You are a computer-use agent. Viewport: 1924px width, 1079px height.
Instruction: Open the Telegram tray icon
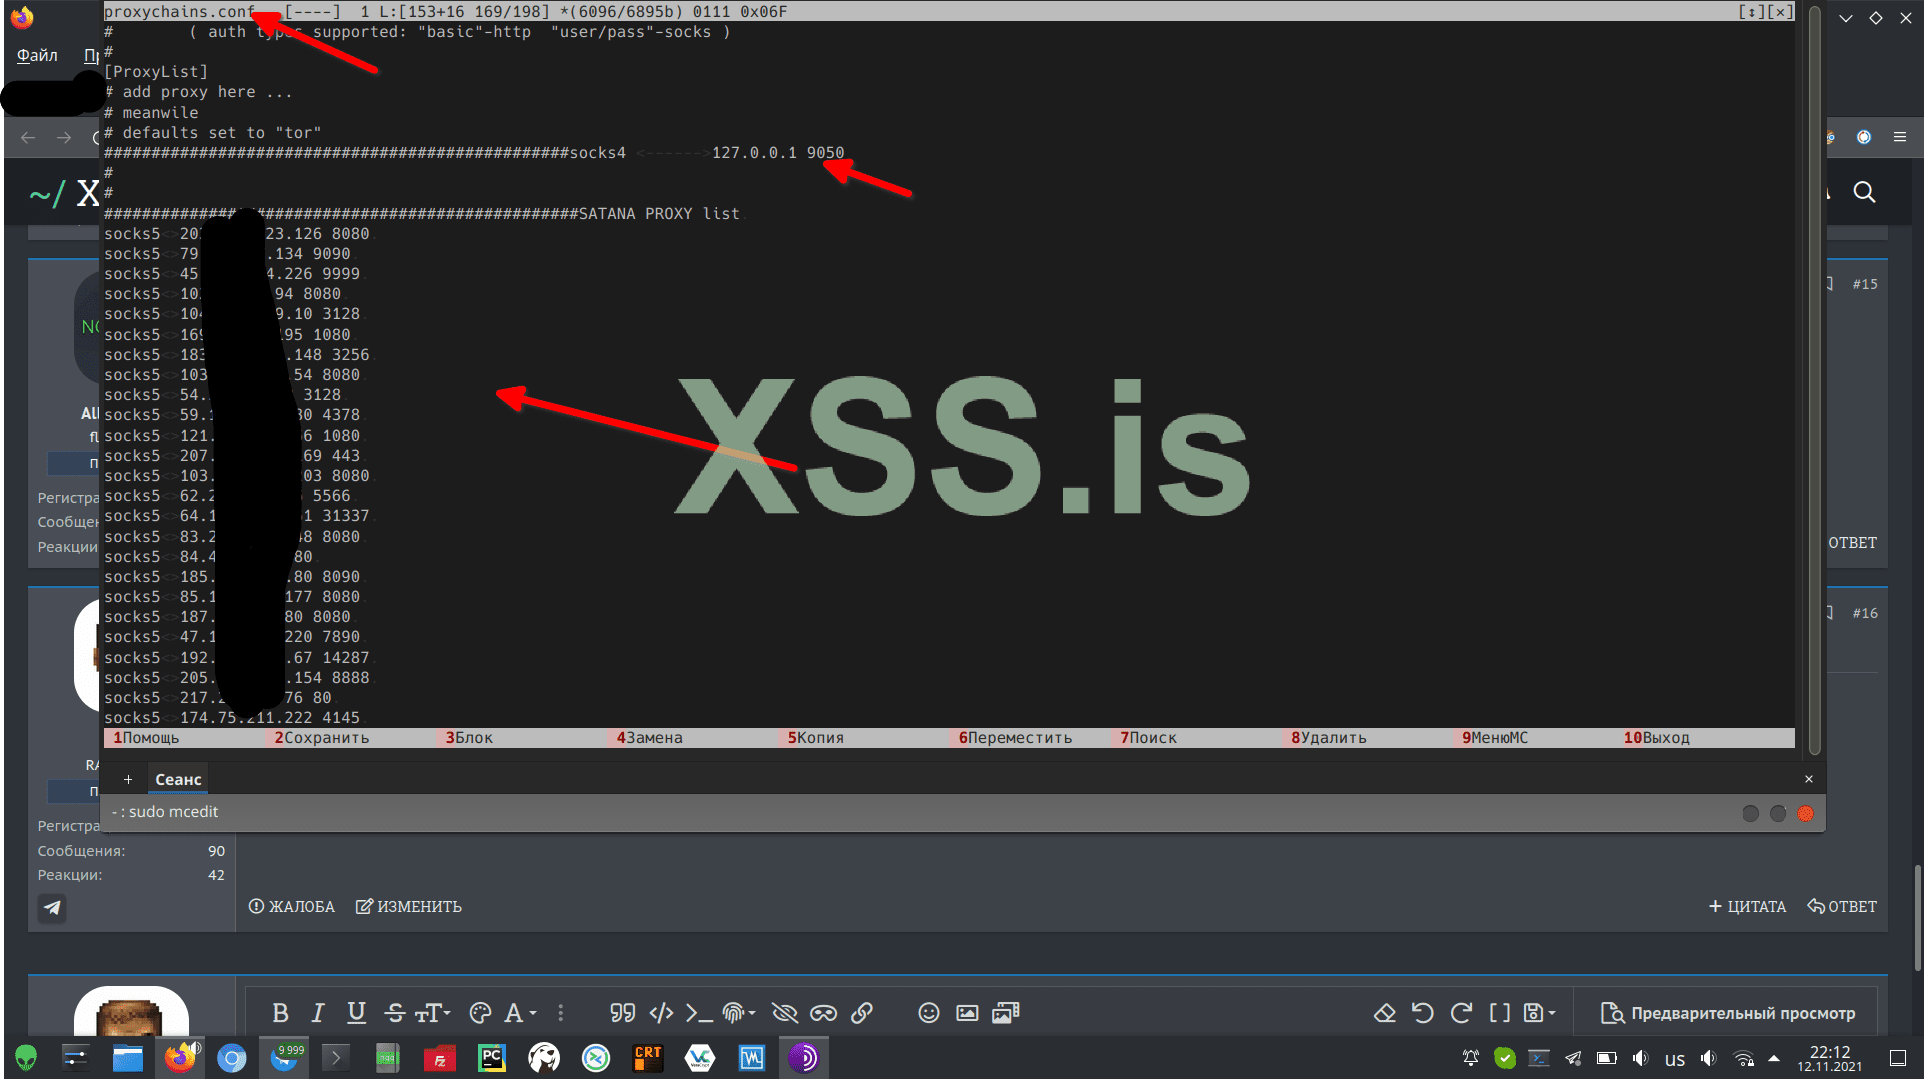point(1573,1058)
